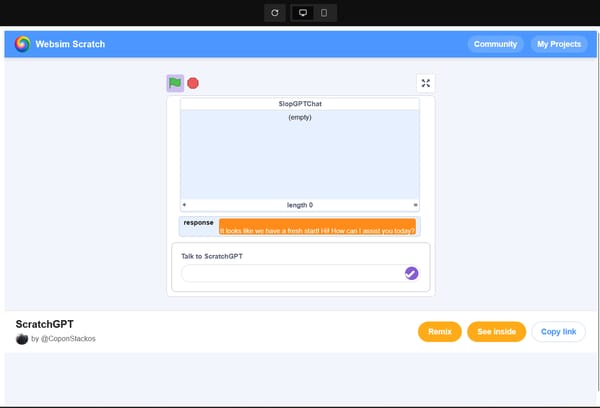Open See inside for project code
Image resolution: width=600 pixels, height=408 pixels.
coord(496,331)
